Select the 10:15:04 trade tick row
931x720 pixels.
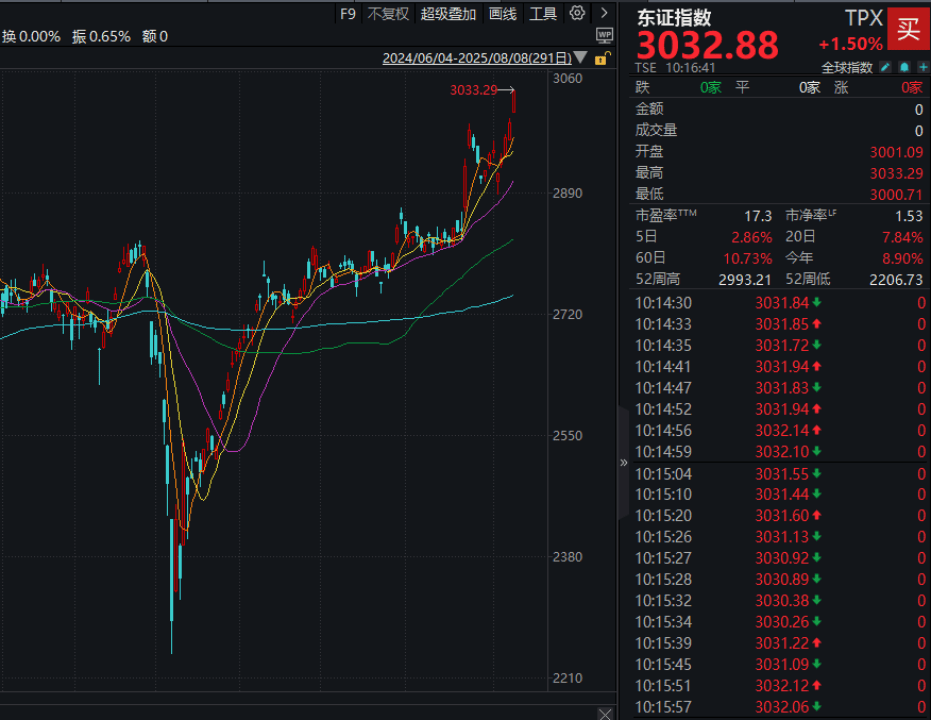tap(780, 474)
